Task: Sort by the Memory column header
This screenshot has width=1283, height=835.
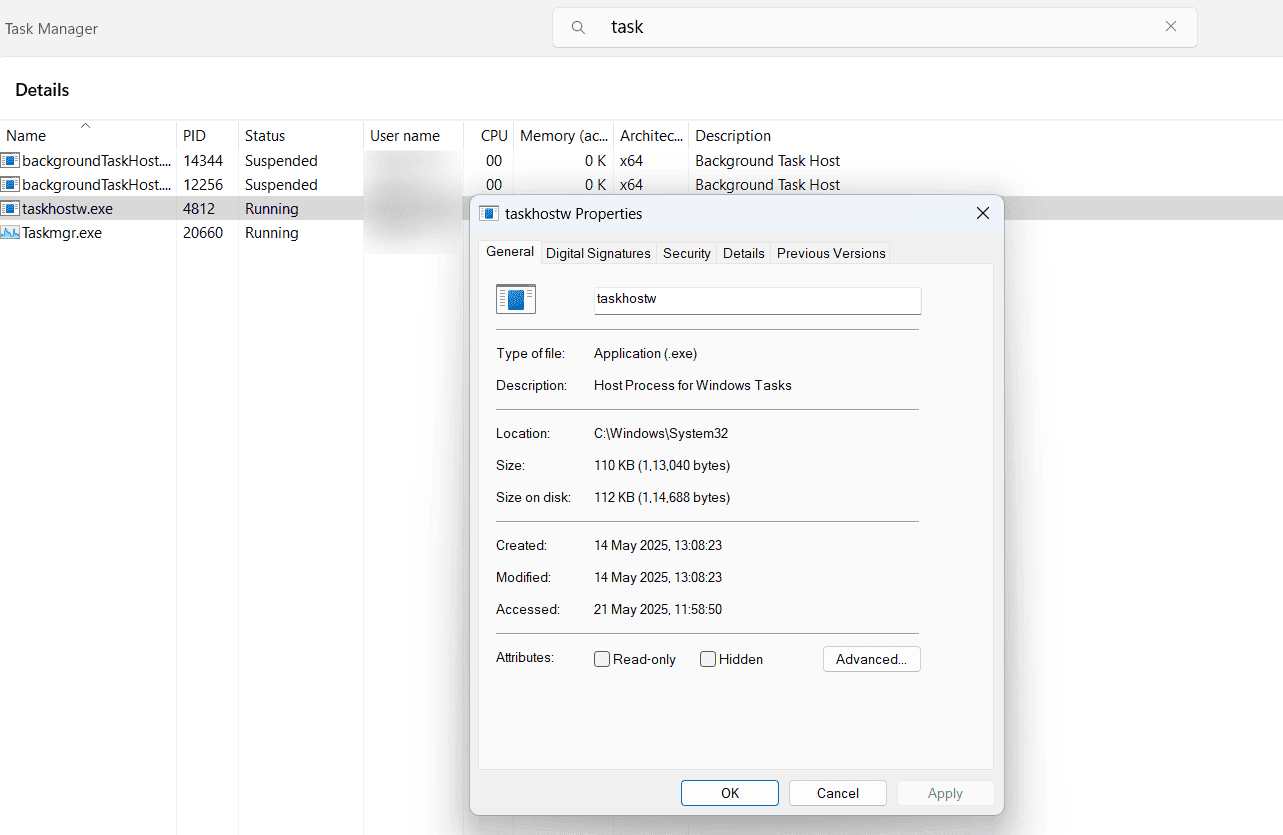Action: [x=564, y=135]
